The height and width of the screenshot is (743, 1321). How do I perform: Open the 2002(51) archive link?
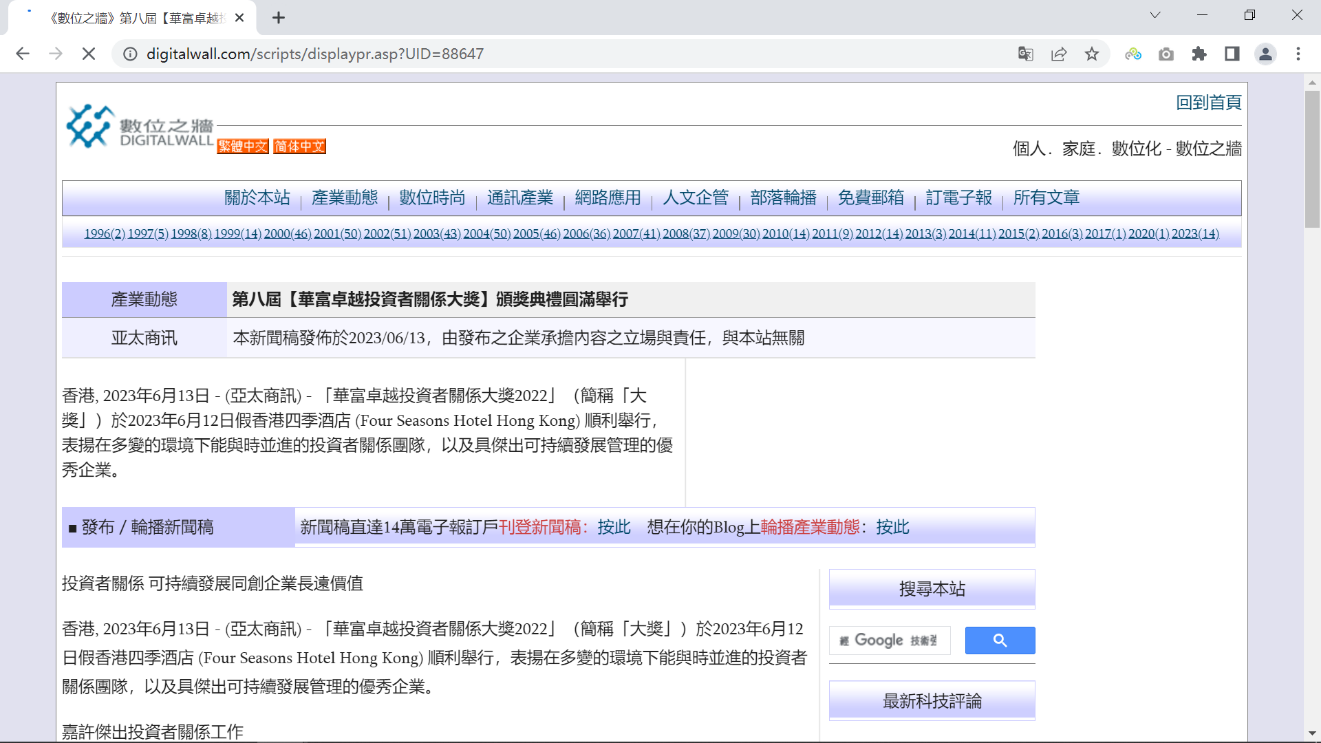tap(387, 234)
